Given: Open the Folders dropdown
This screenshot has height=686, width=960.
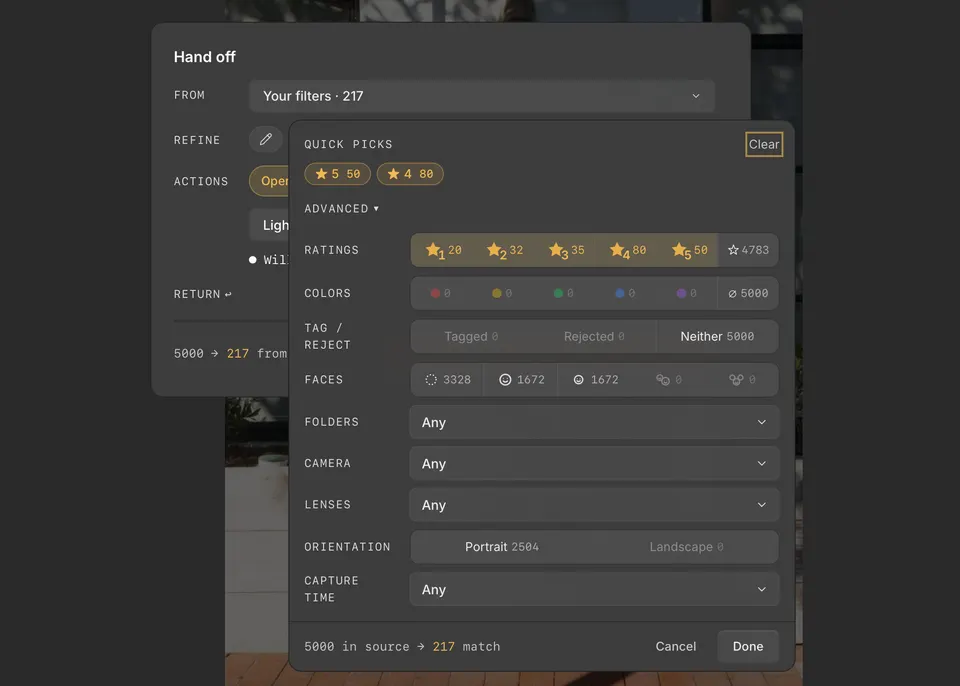Looking at the screenshot, I should coord(594,422).
